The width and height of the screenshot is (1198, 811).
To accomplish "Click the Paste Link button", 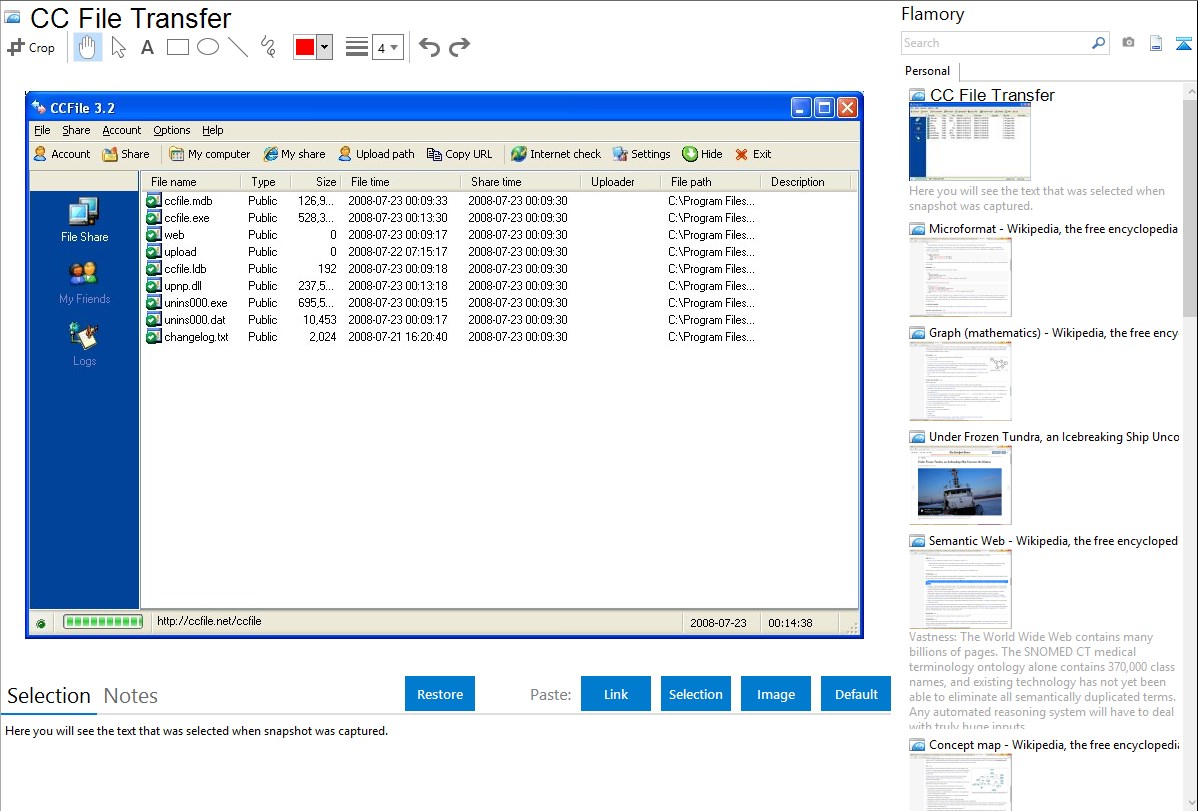I will click(x=616, y=694).
